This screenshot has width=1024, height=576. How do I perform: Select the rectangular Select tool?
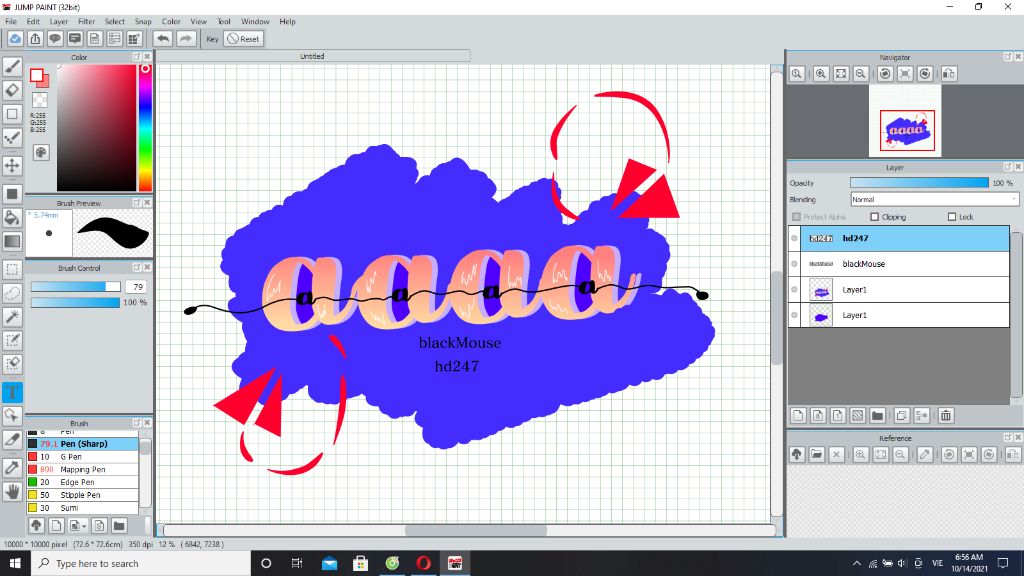point(12,269)
